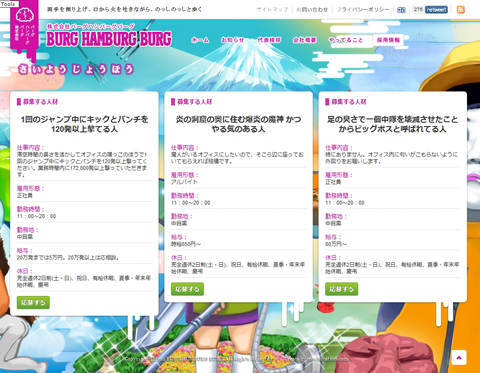Open the プライバシーポリシー link
This screenshot has height=373, width=480.
(x=363, y=10)
